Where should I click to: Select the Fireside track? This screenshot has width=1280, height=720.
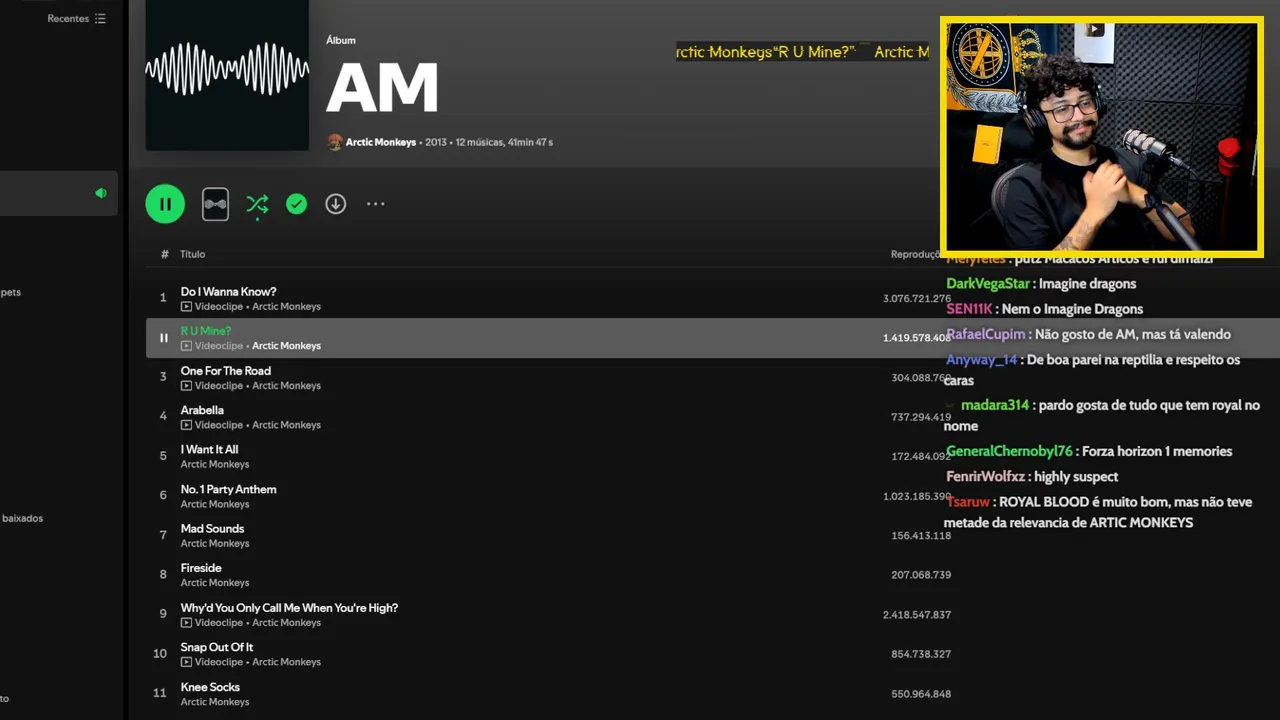(x=201, y=568)
